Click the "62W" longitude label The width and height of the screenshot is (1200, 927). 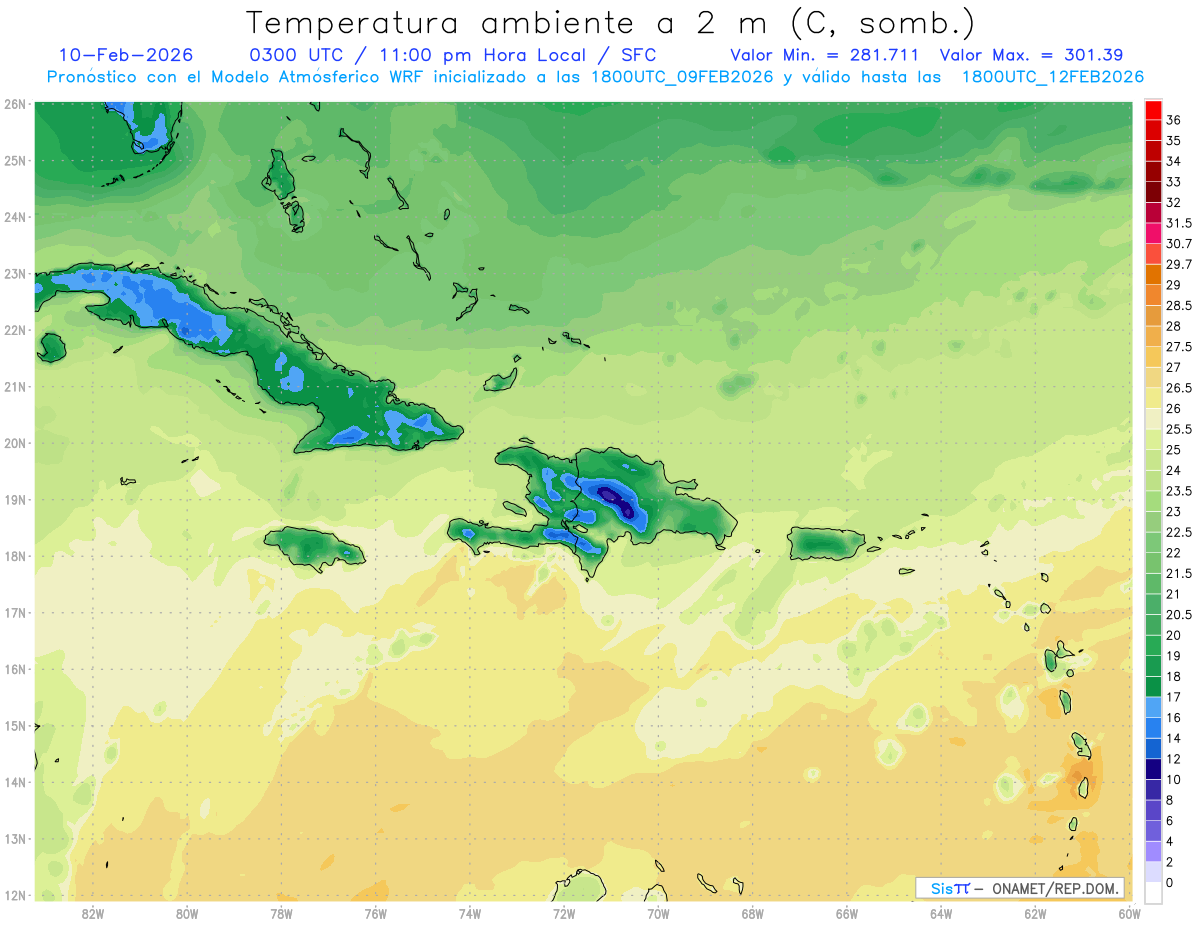(x=1035, y=914)
